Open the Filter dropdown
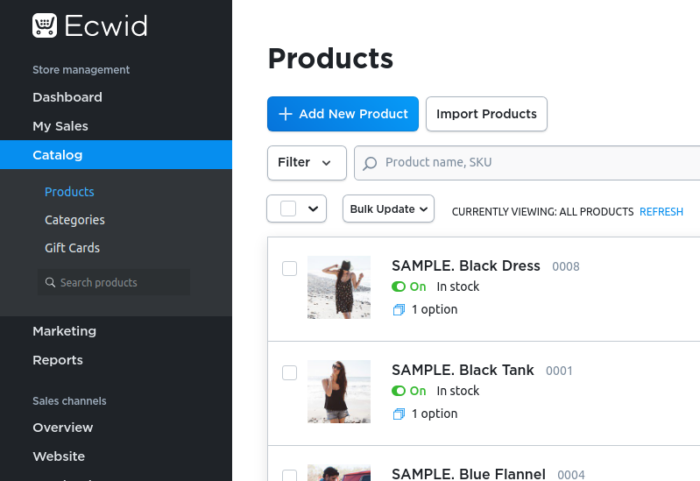 click(x=306, y=163)
